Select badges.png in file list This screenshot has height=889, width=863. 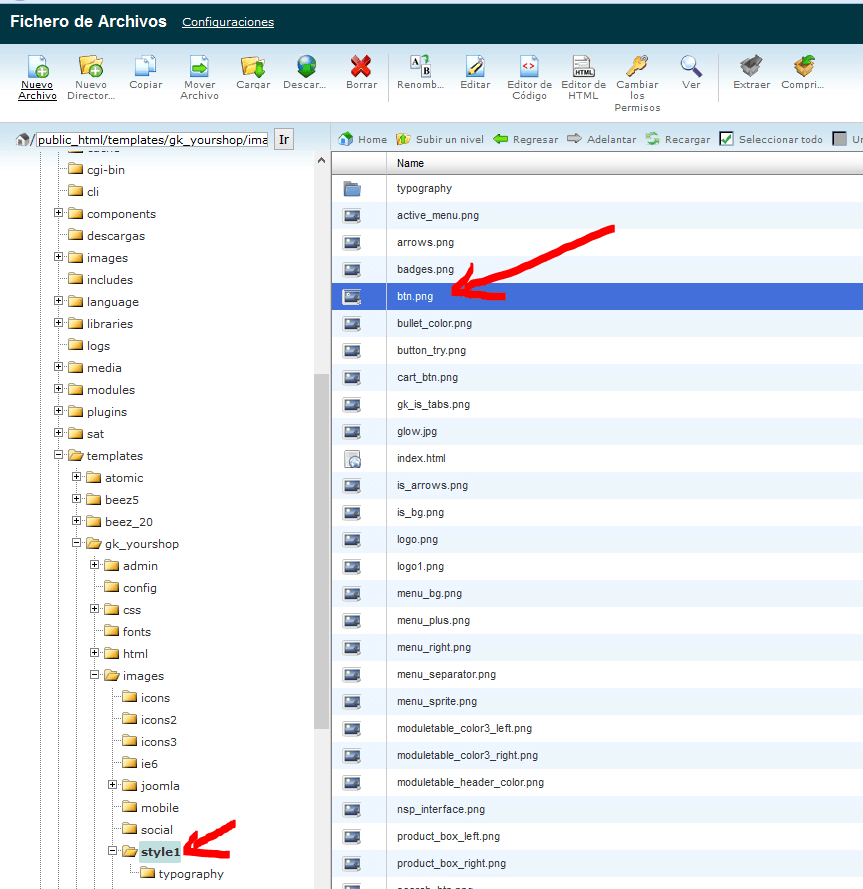[425, 269]
